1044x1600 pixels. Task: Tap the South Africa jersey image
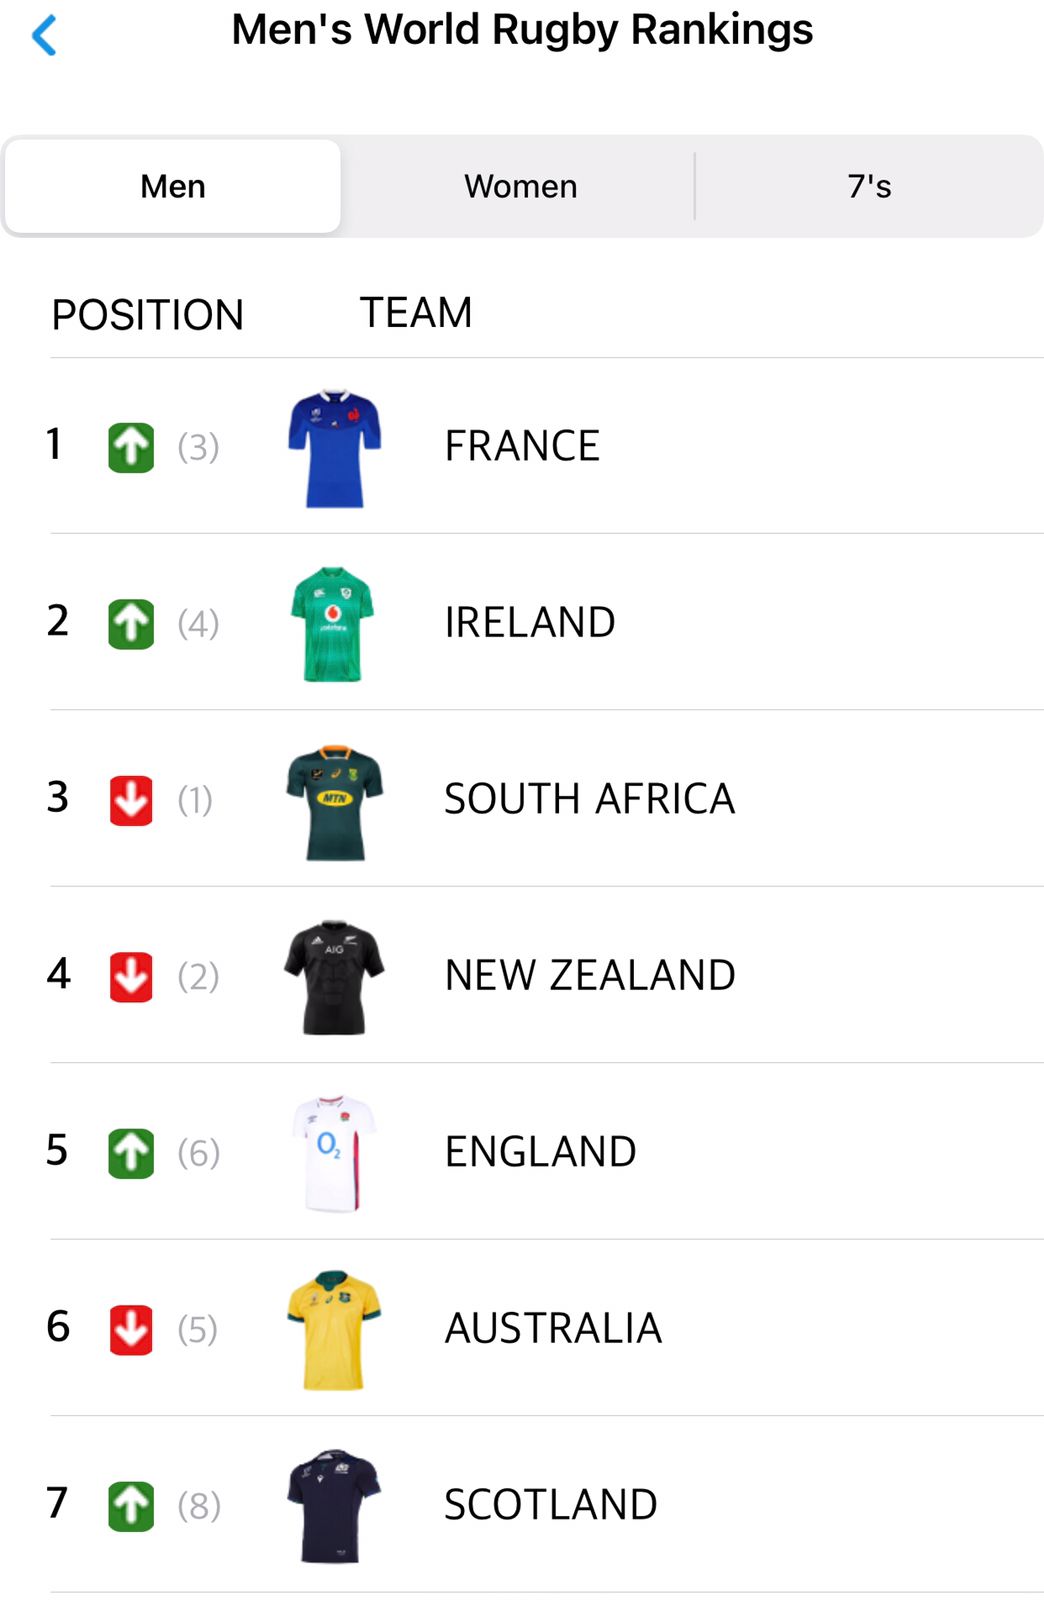tap(334, 801)
